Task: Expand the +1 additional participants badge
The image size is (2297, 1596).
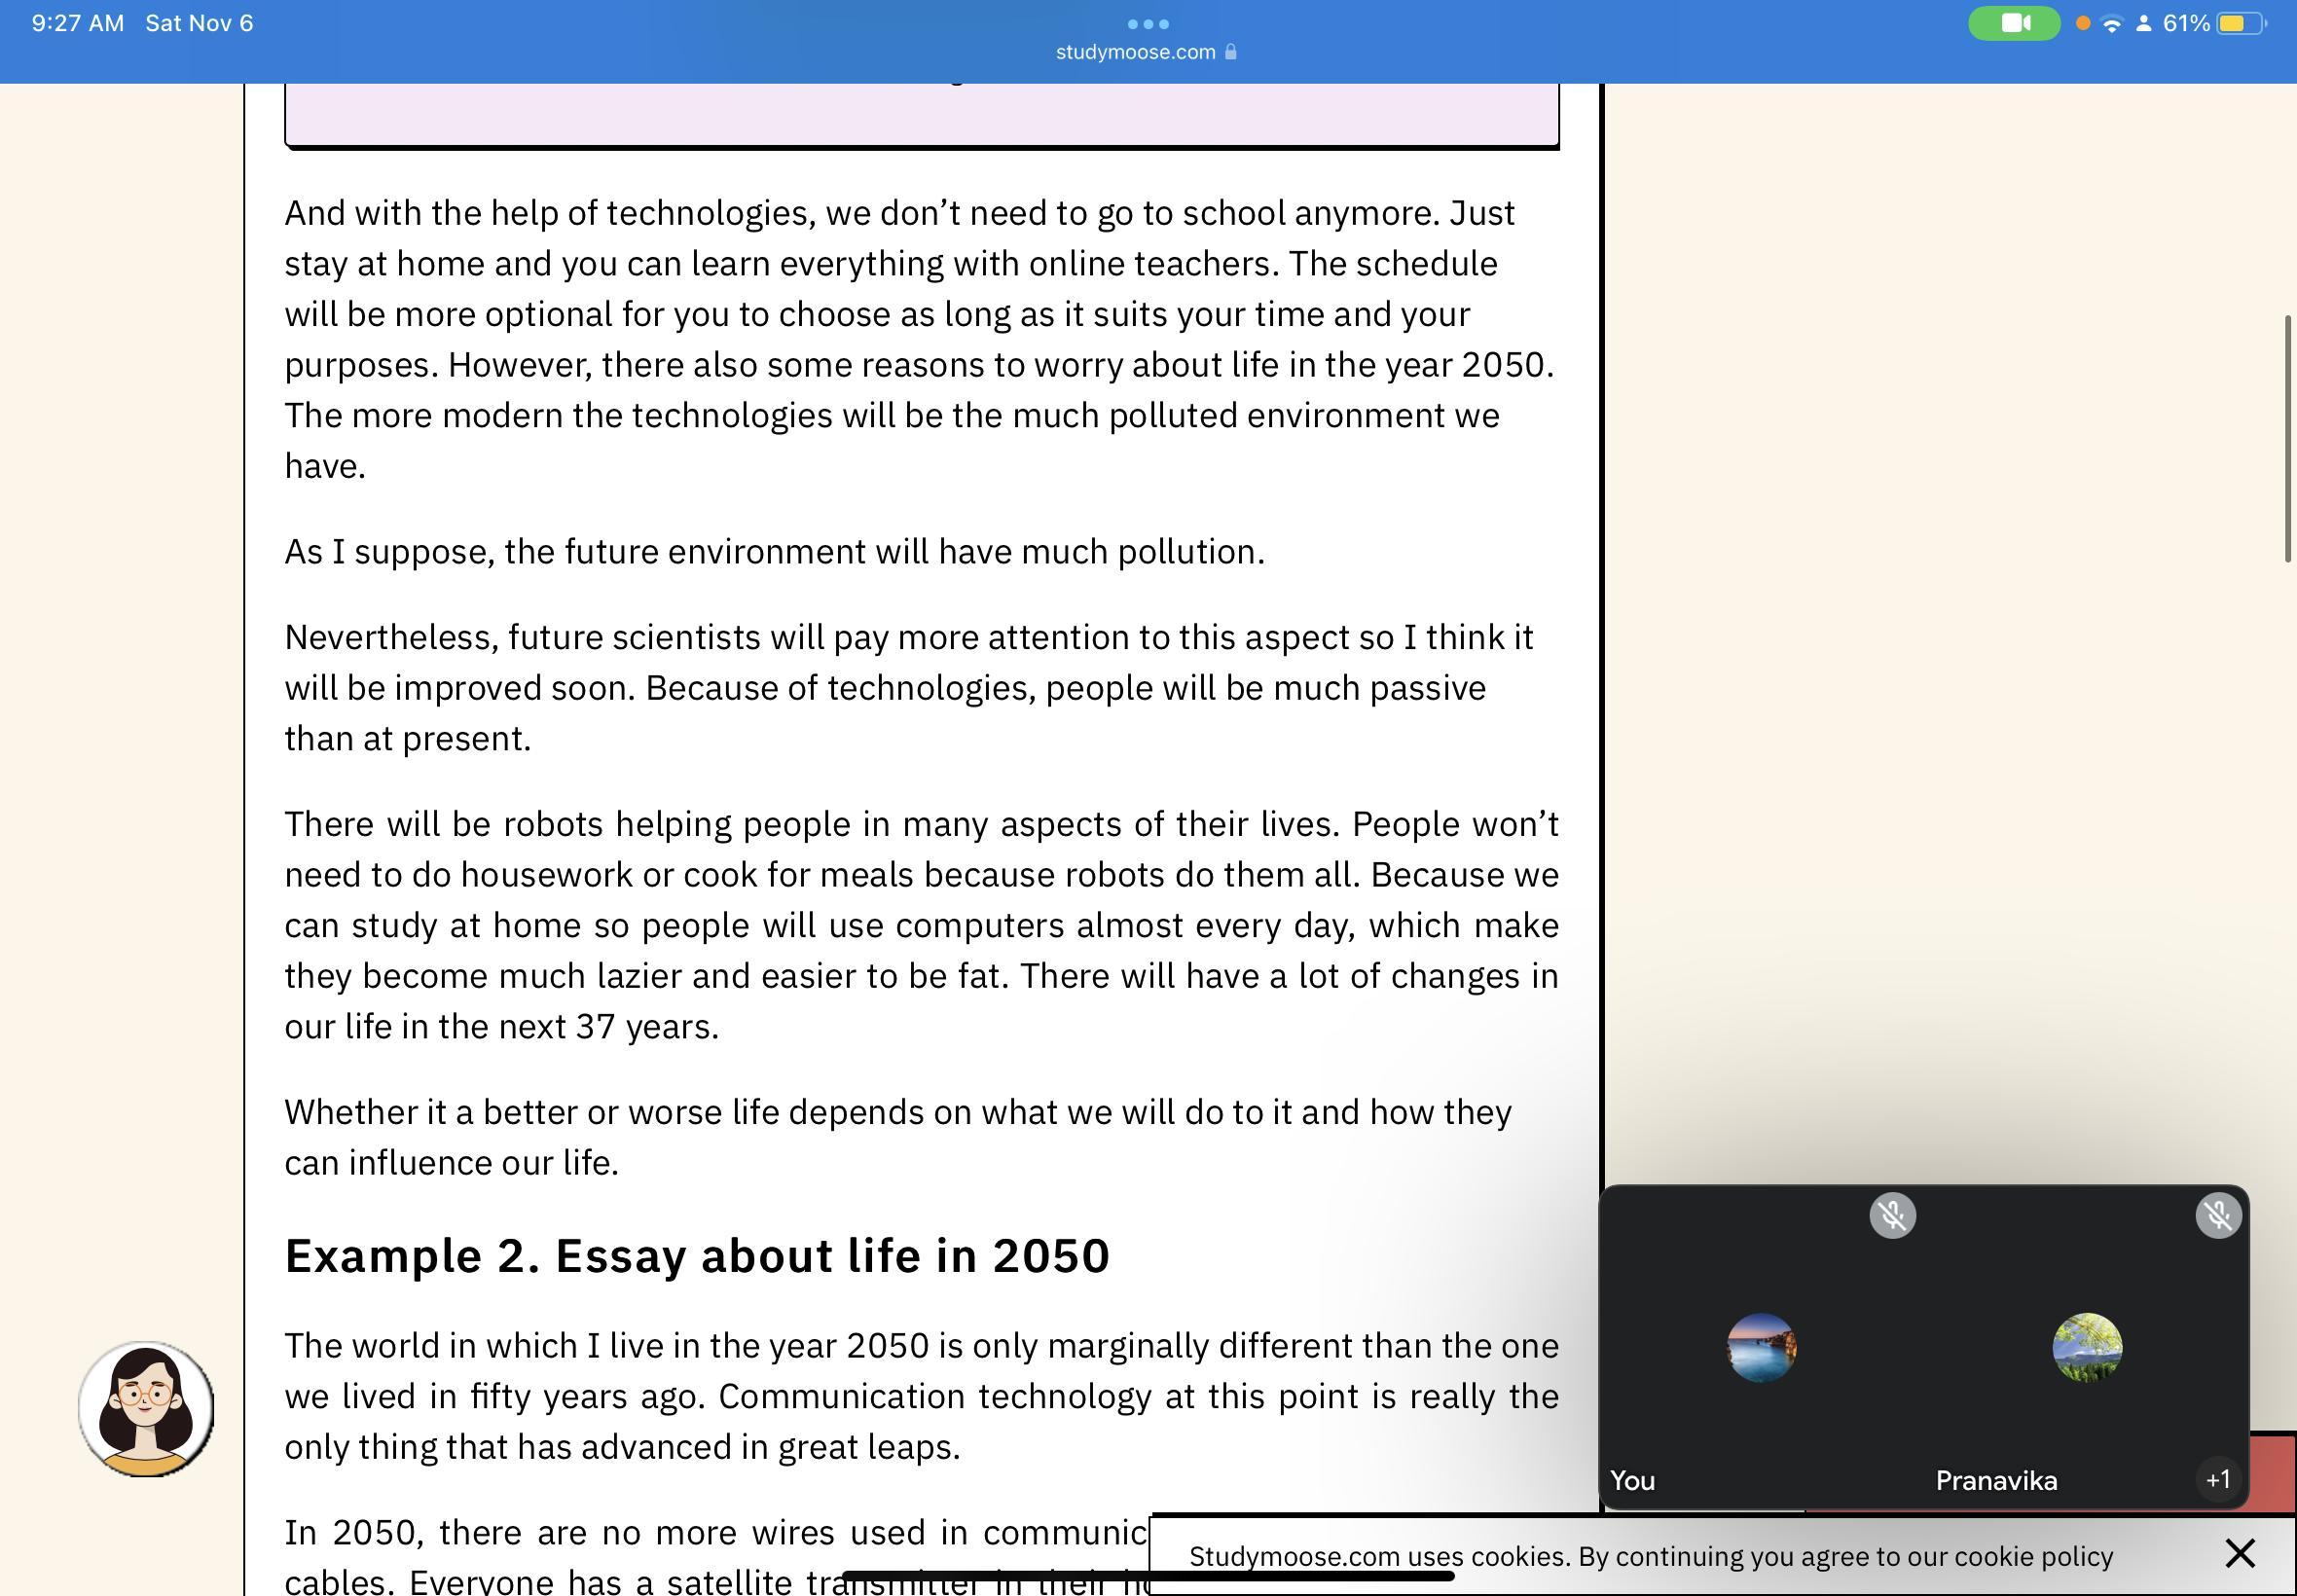Action: pyautogui.click(x=2217, y=1479)
